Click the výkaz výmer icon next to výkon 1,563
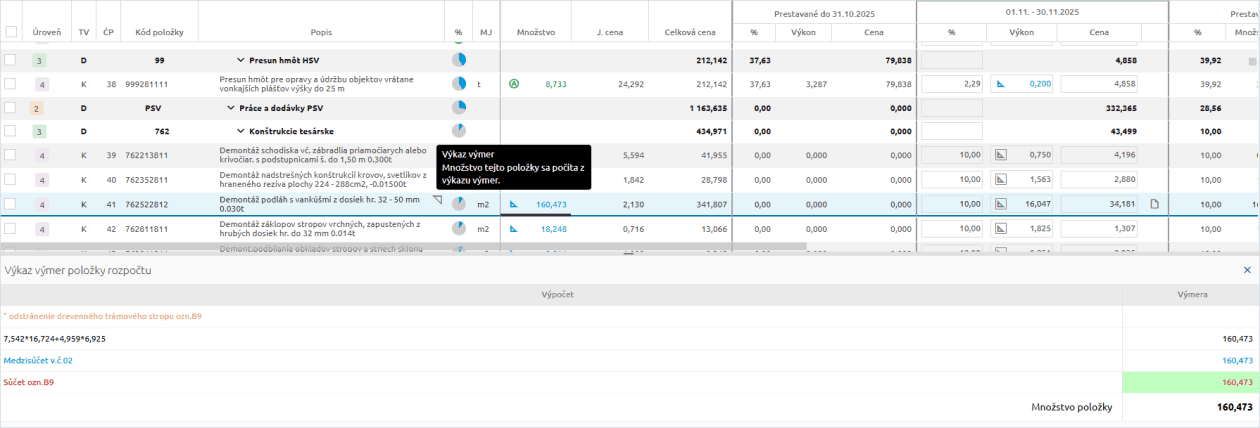Viewport: 1260px width, 428px height. coord(1000,179)
